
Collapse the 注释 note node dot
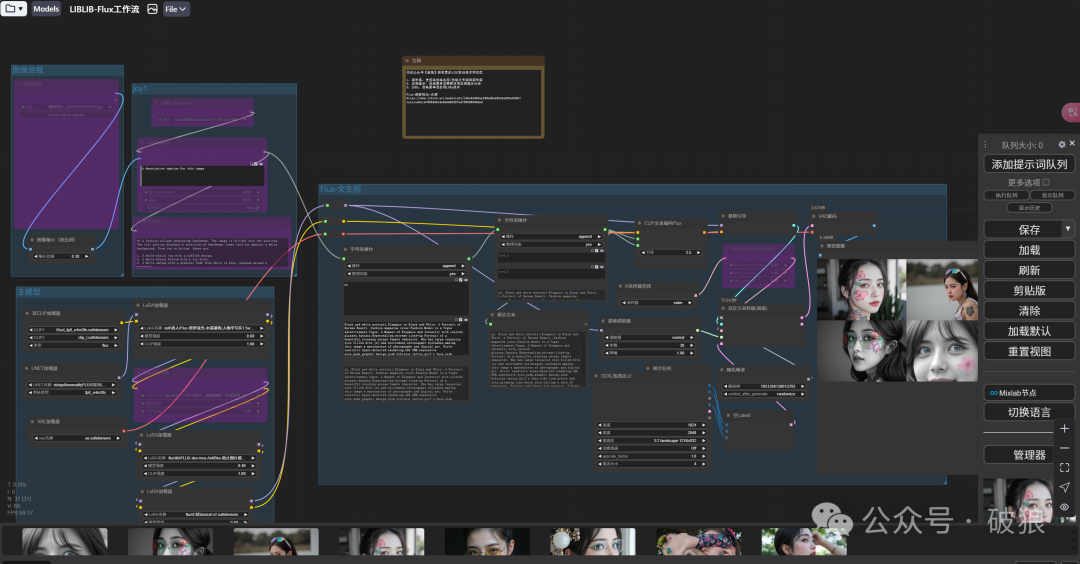point(408,61)
